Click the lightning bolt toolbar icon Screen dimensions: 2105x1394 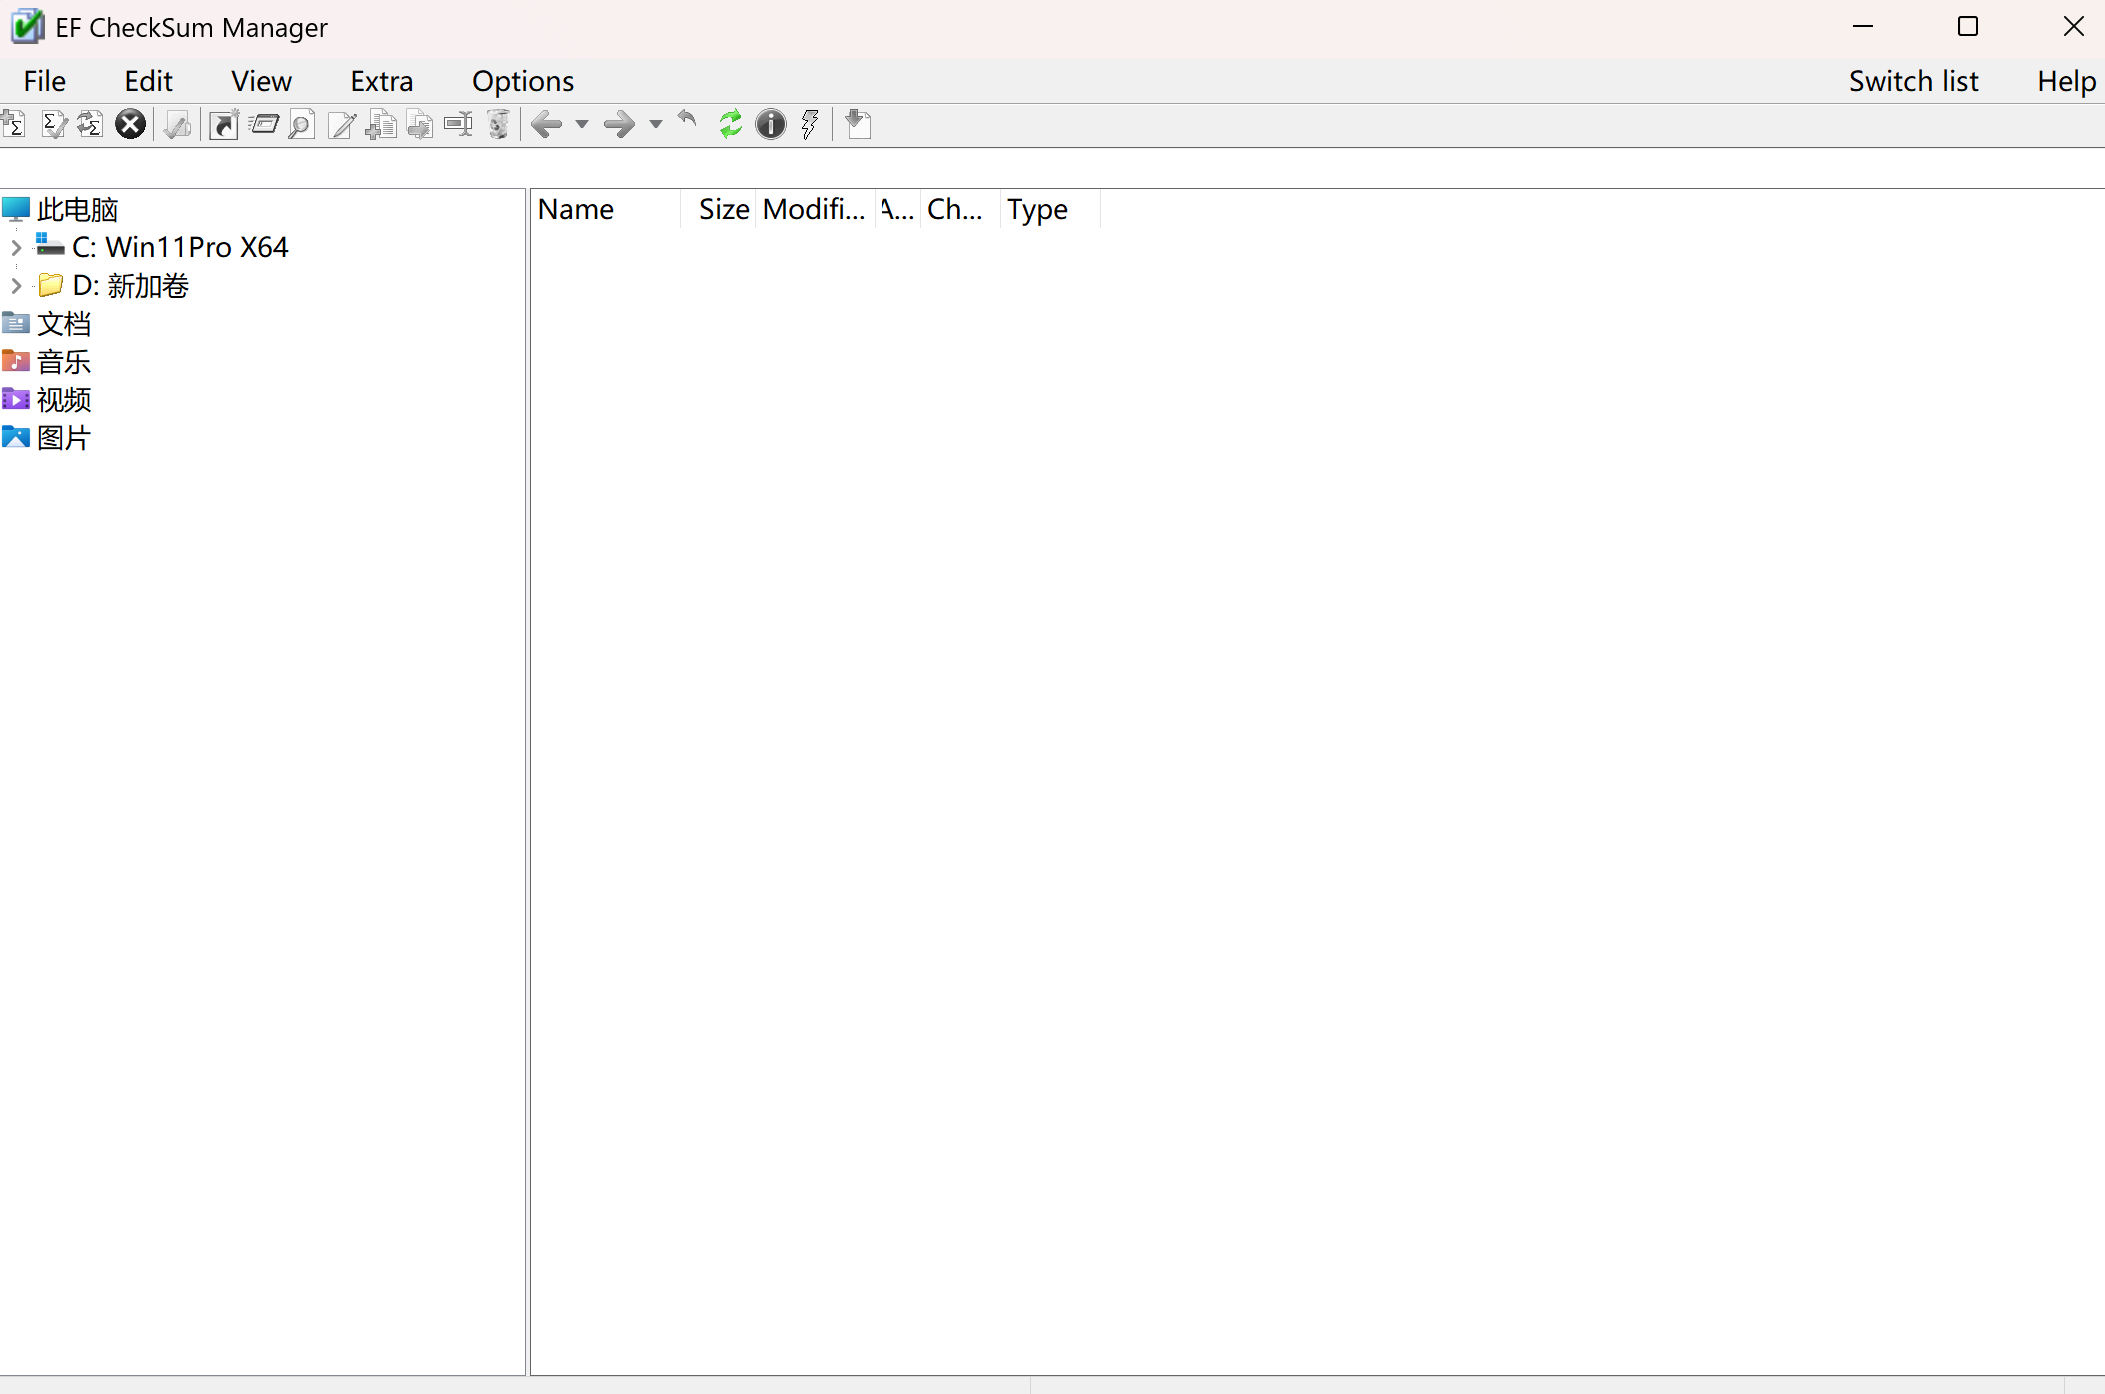coord(810,124)
